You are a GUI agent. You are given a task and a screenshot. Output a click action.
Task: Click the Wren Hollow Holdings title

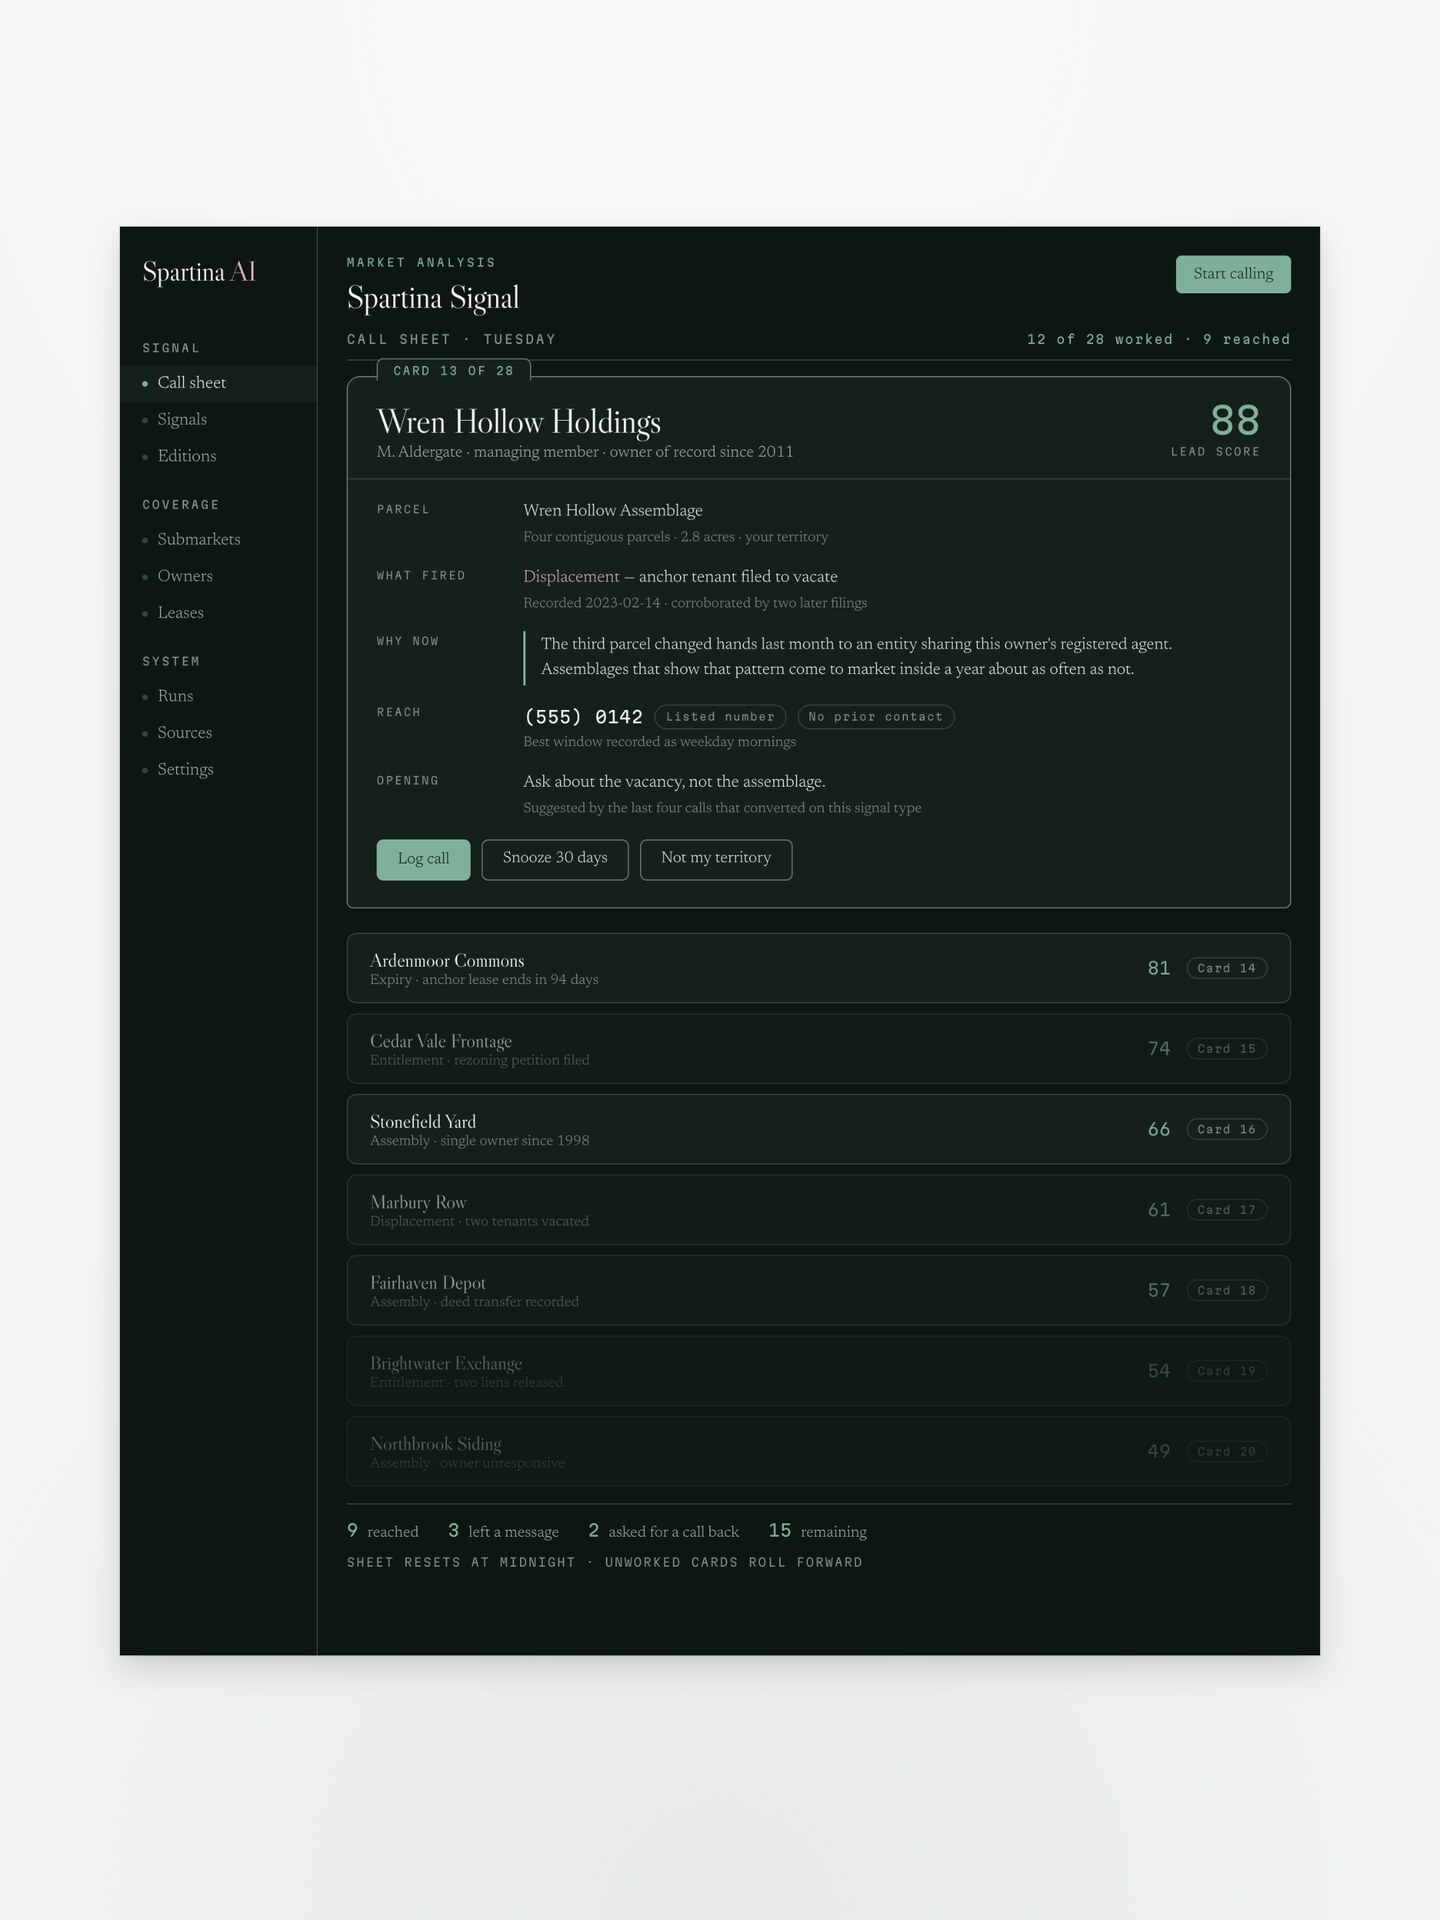[519, 422]
